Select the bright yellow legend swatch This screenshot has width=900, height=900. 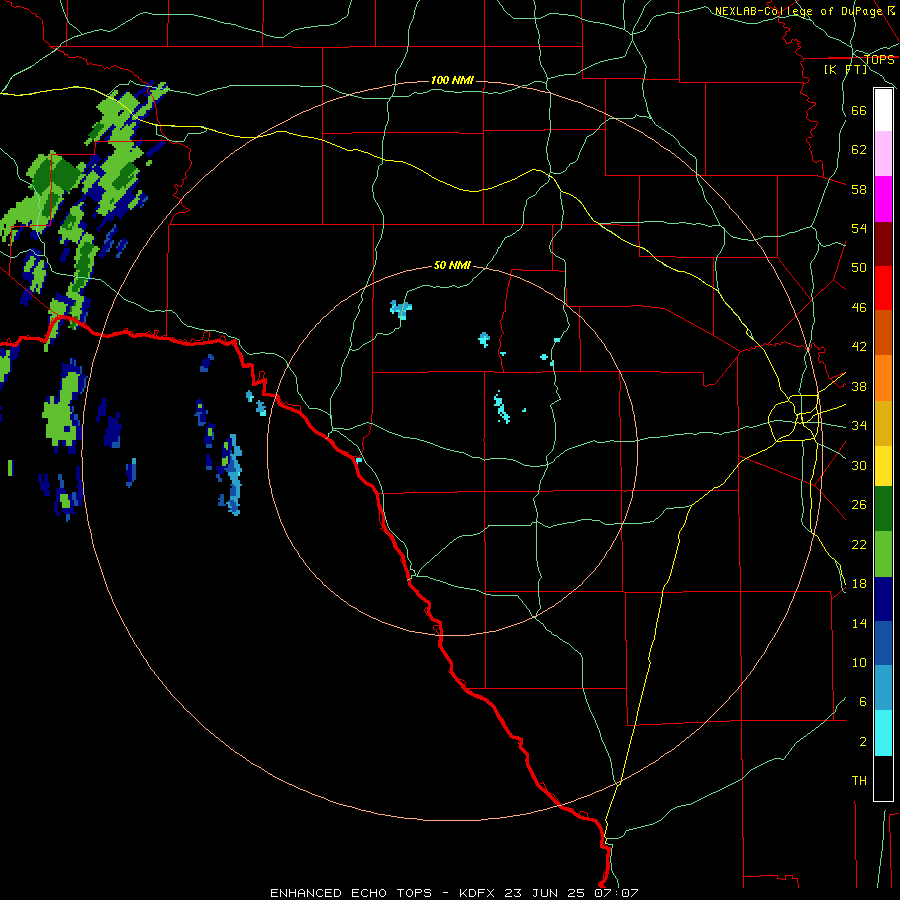click(883, 466)
